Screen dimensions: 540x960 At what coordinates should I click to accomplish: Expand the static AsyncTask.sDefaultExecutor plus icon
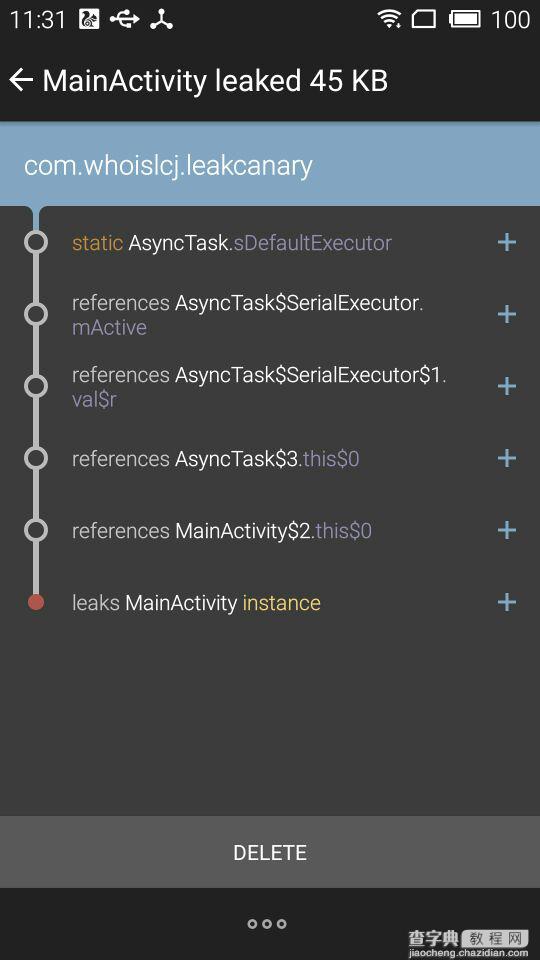click(506, 242)
